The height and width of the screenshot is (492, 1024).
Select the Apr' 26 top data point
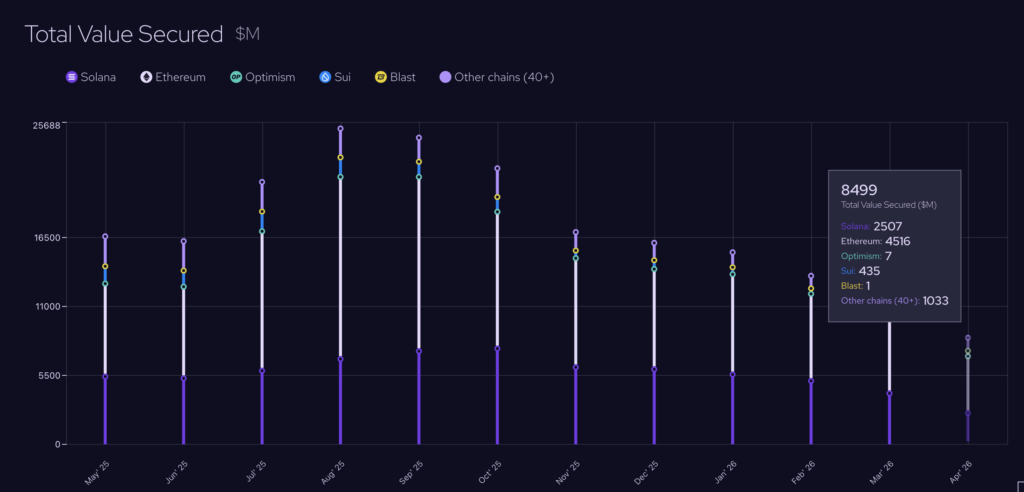pyautogui.click(x=968, y=338)
